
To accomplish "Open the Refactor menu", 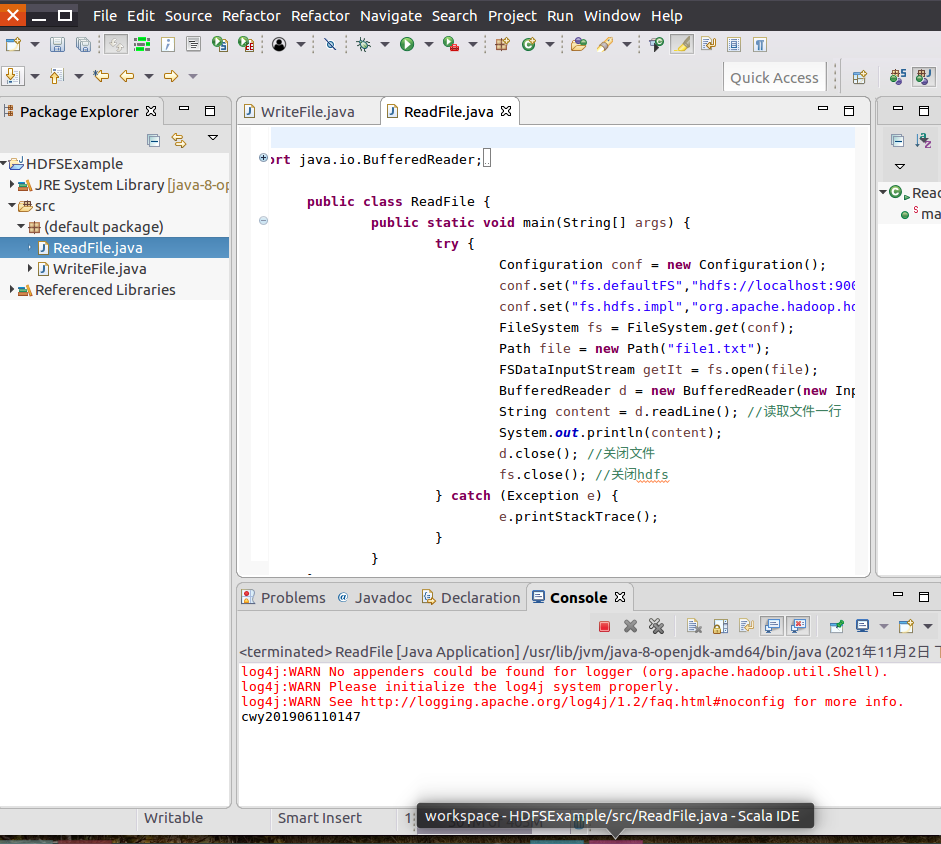I will pyautogui.click(x=252, y=15).
